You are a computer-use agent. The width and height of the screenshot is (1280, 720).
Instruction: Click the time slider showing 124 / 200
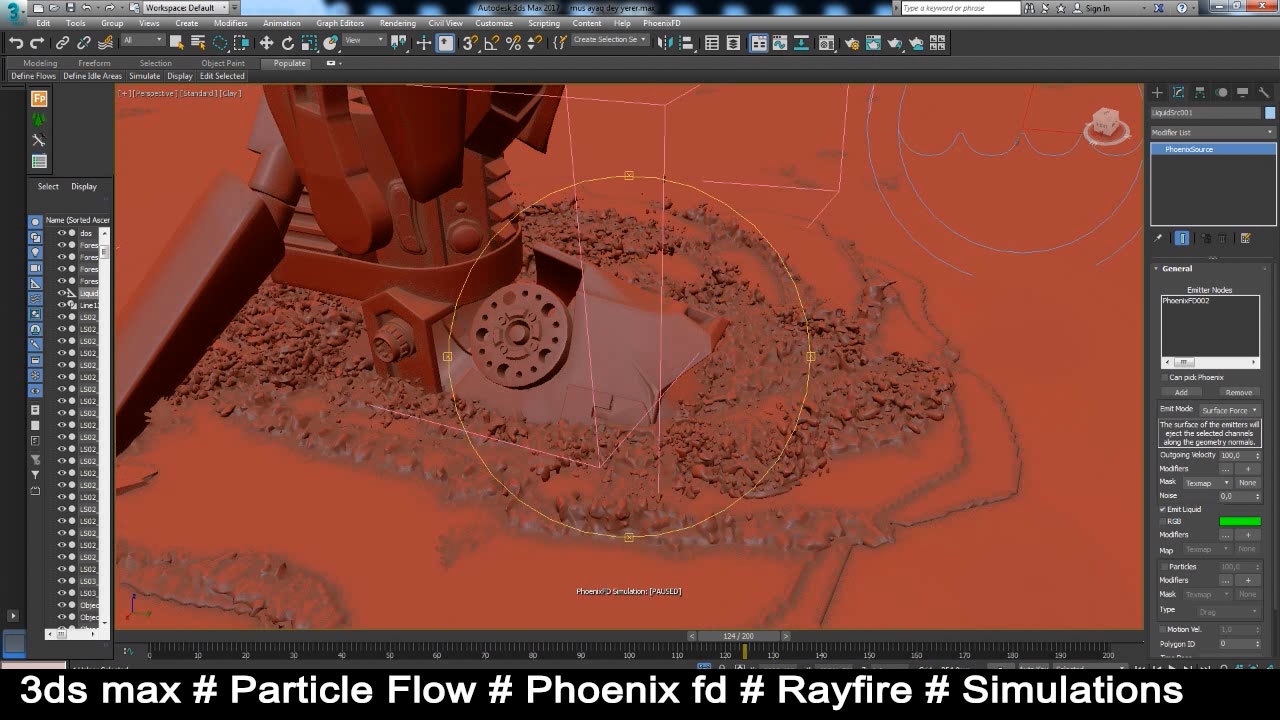coord(738,636)
